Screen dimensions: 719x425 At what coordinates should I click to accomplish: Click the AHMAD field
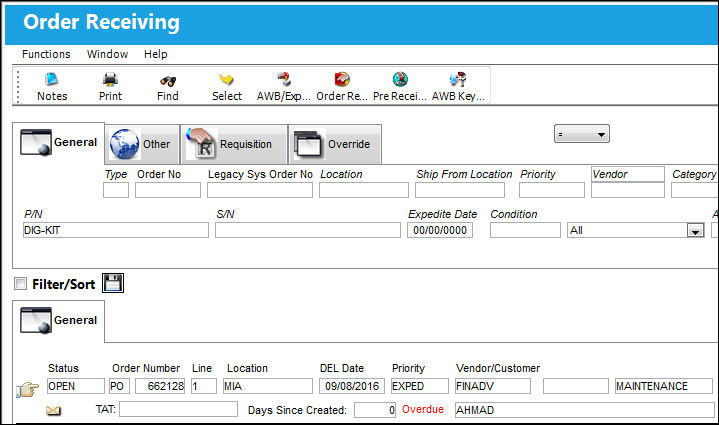(585, 410)
